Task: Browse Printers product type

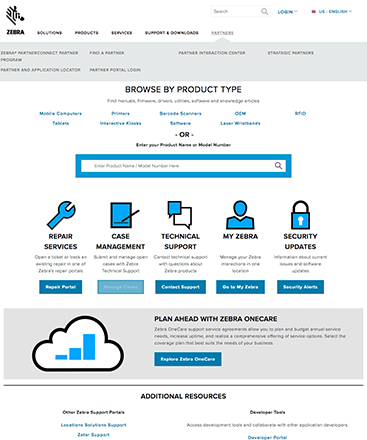Action: 120,113
